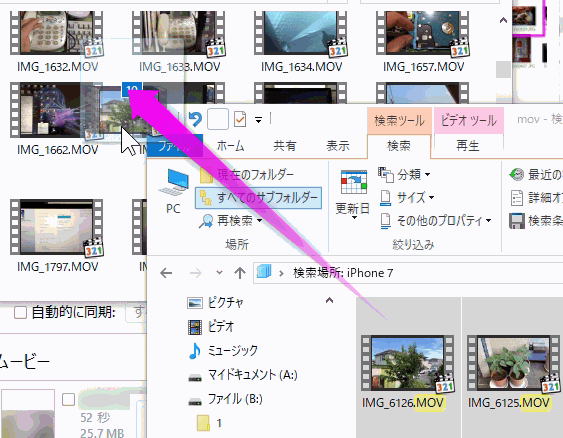
Task: Toggle the 自動的に同期 checkbox
Action: coord(20,312)
